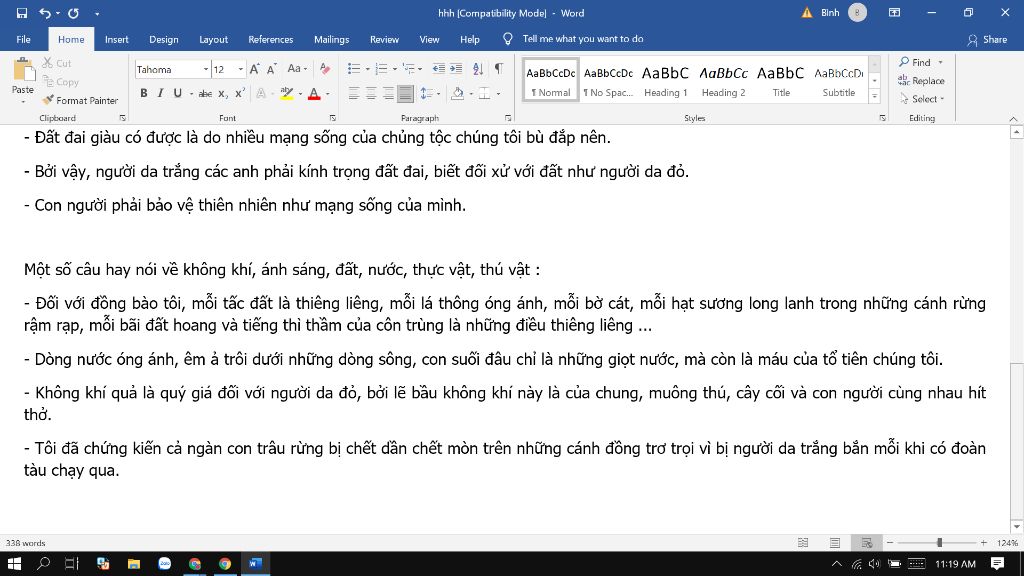Image resolution: width=1024 pixels, height=576 pixels.
Task: Open the line spacing dropdown
Action: coord(438,94)
